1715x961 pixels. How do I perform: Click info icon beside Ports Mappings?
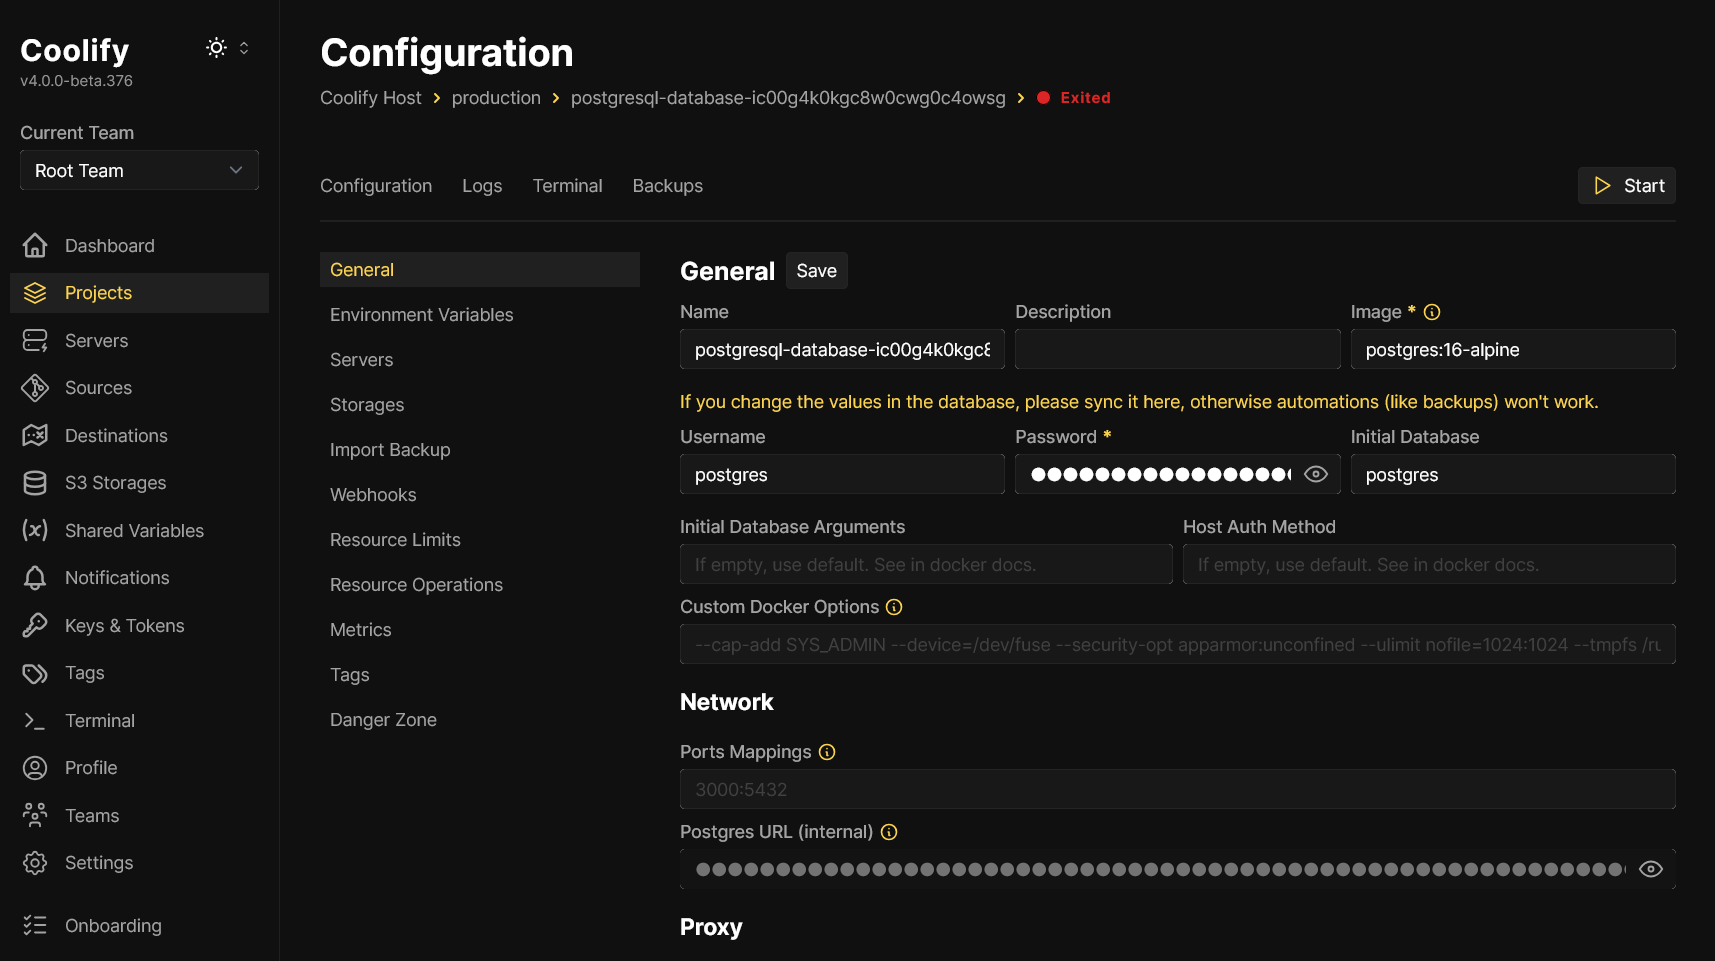(x=827, y=752)
